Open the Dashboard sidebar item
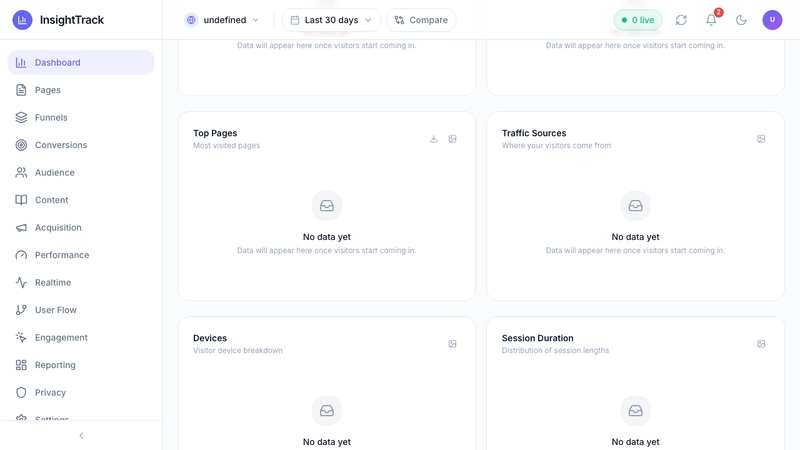Viewport: 800px width, 450px height. (x=81, y=62)
